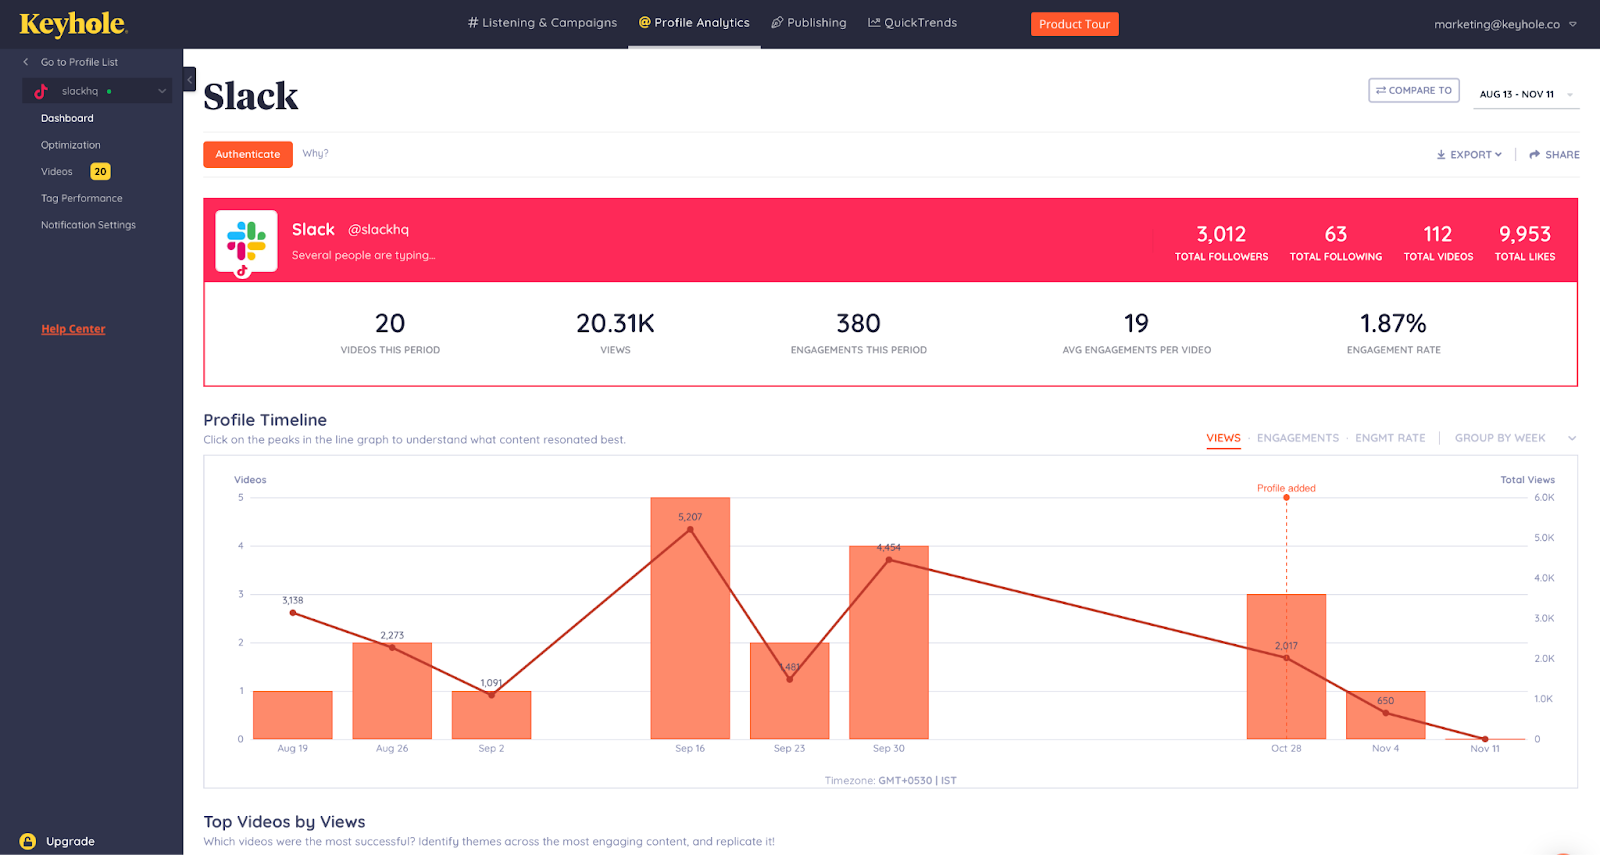Click the TikTok icon beside slackhq
This screenshot has height=855, width=1600.
pos(41,91)
